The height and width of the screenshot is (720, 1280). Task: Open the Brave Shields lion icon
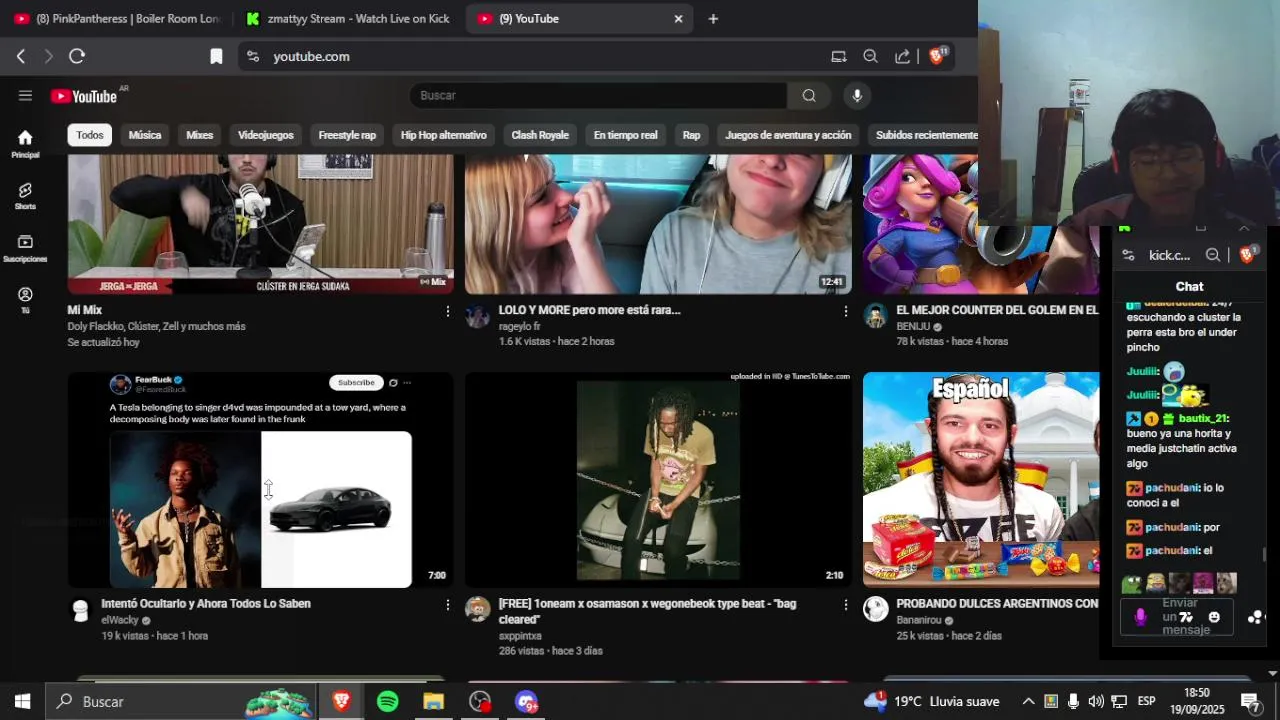(x=937, y=56)
